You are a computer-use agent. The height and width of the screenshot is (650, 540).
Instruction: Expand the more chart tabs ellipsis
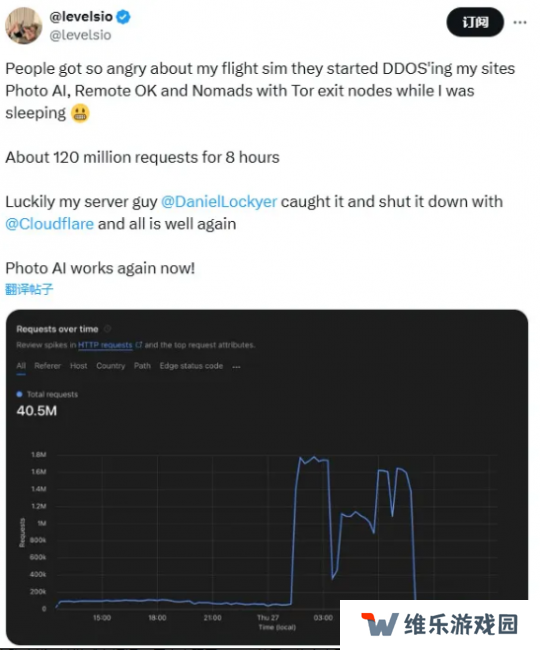(x=236, y=366)
